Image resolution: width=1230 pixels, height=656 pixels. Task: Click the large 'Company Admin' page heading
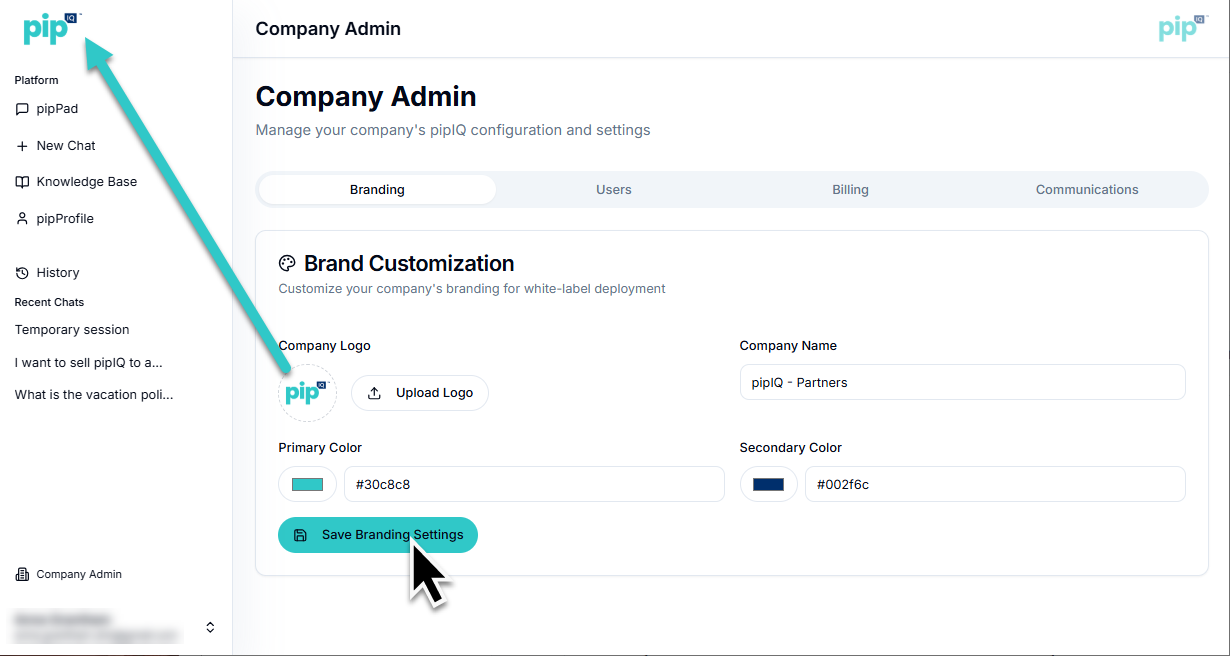(x=366, y=97)
